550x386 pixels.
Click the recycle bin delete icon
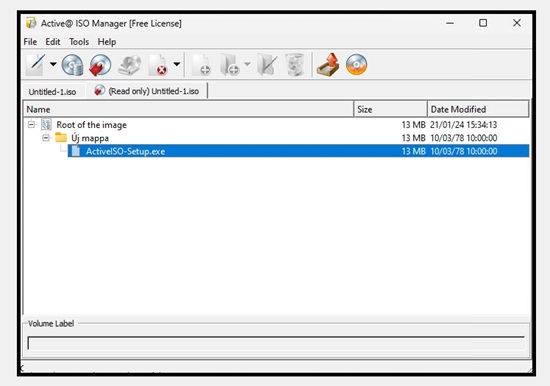(295, 65)
